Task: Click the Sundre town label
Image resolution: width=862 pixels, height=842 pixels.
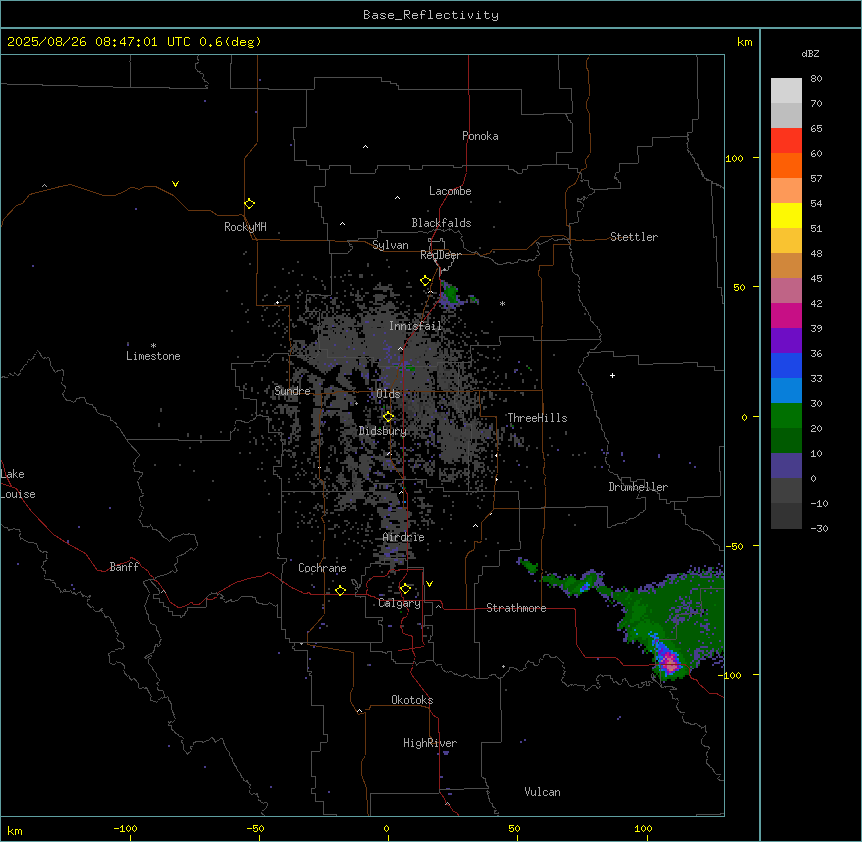Action: 292,391
